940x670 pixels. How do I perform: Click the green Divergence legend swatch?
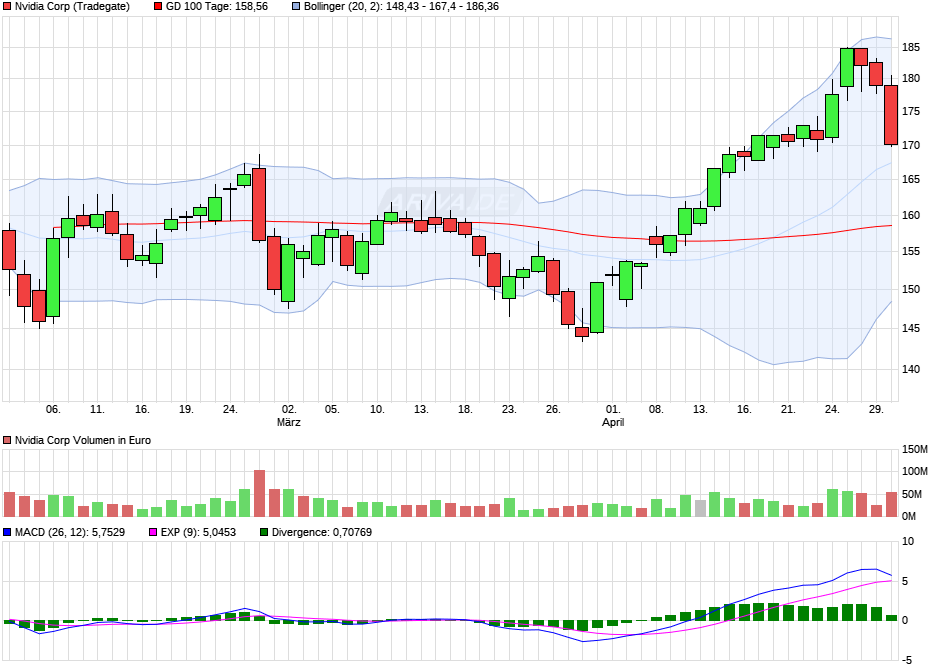[x=264, y=532]
